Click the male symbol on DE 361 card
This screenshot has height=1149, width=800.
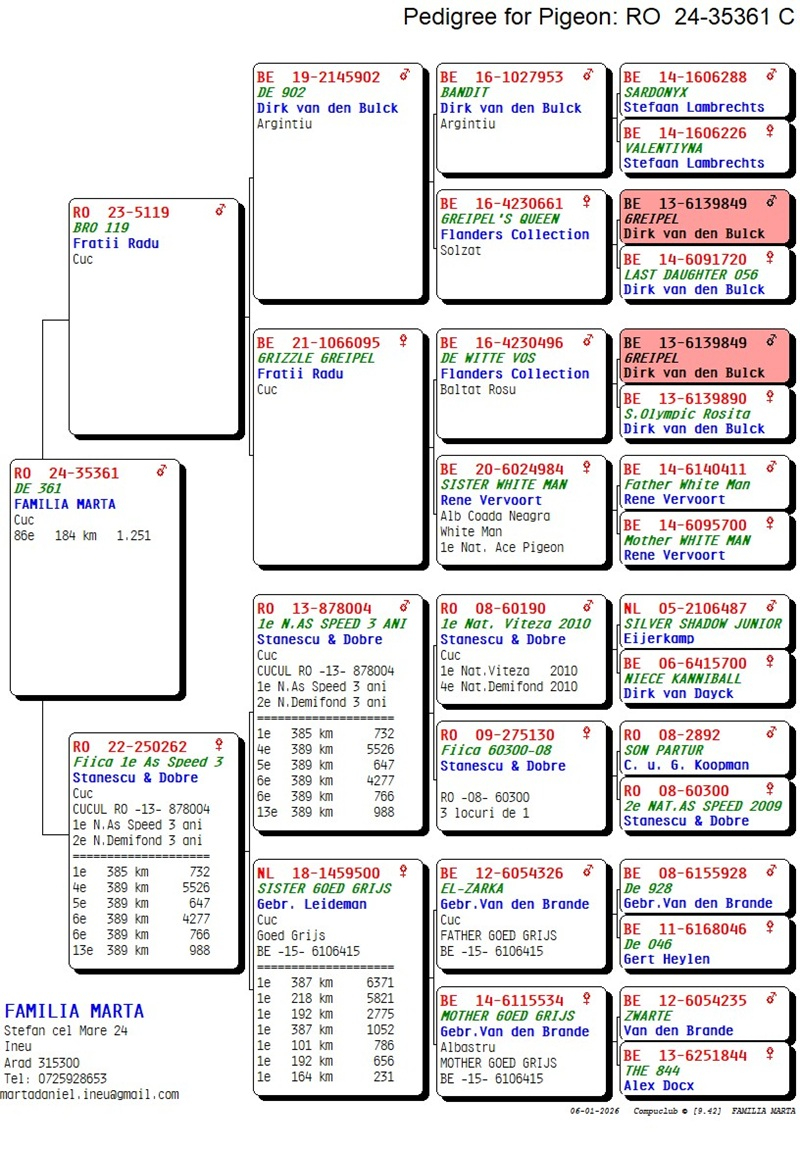point(162,472)
